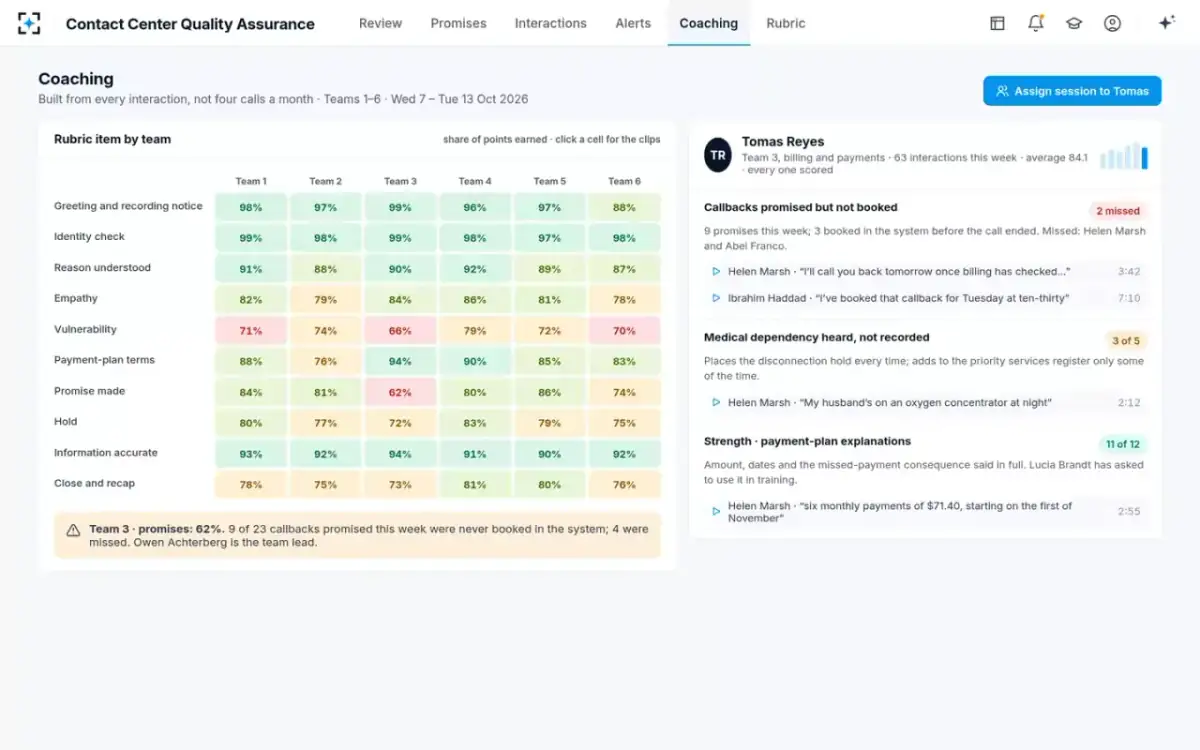Image resolution: width=1200 pixels, height=750 pixels.
Task: Click Team 1 Promise made 84% cell
Action: coord(251,392)
